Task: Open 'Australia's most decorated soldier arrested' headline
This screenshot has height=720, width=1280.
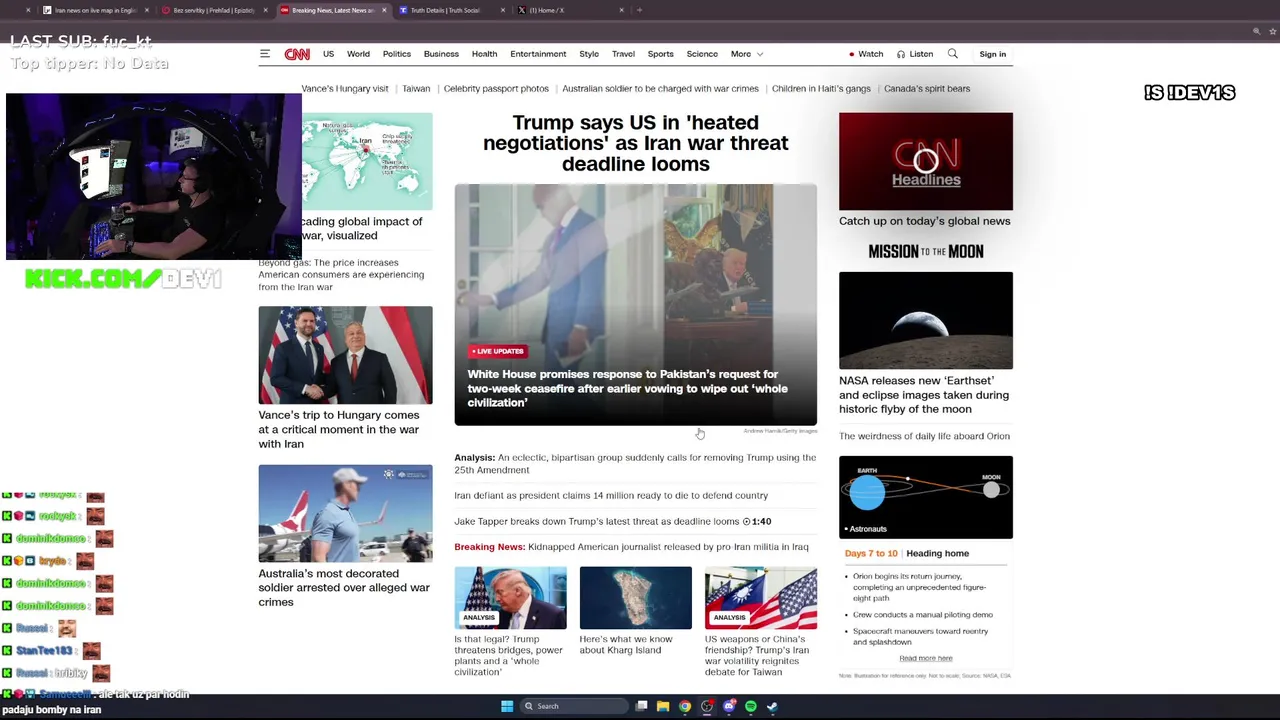Action: coord(344,587)
